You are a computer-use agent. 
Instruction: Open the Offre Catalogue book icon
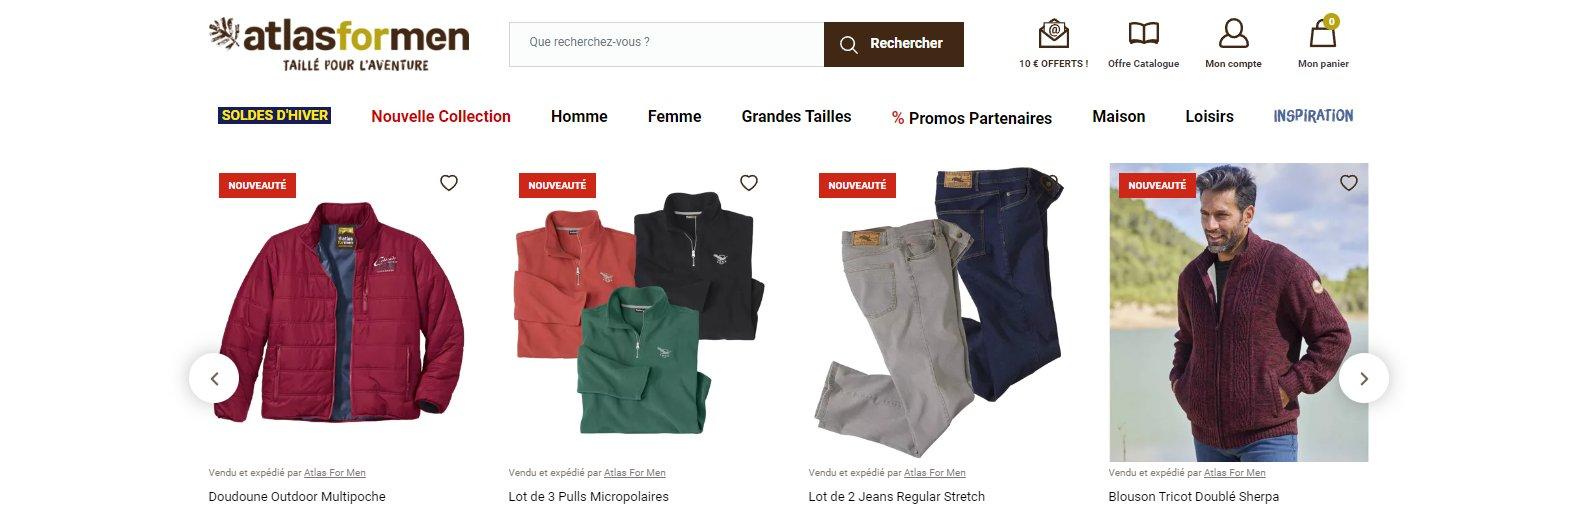tap(1143, 35)
